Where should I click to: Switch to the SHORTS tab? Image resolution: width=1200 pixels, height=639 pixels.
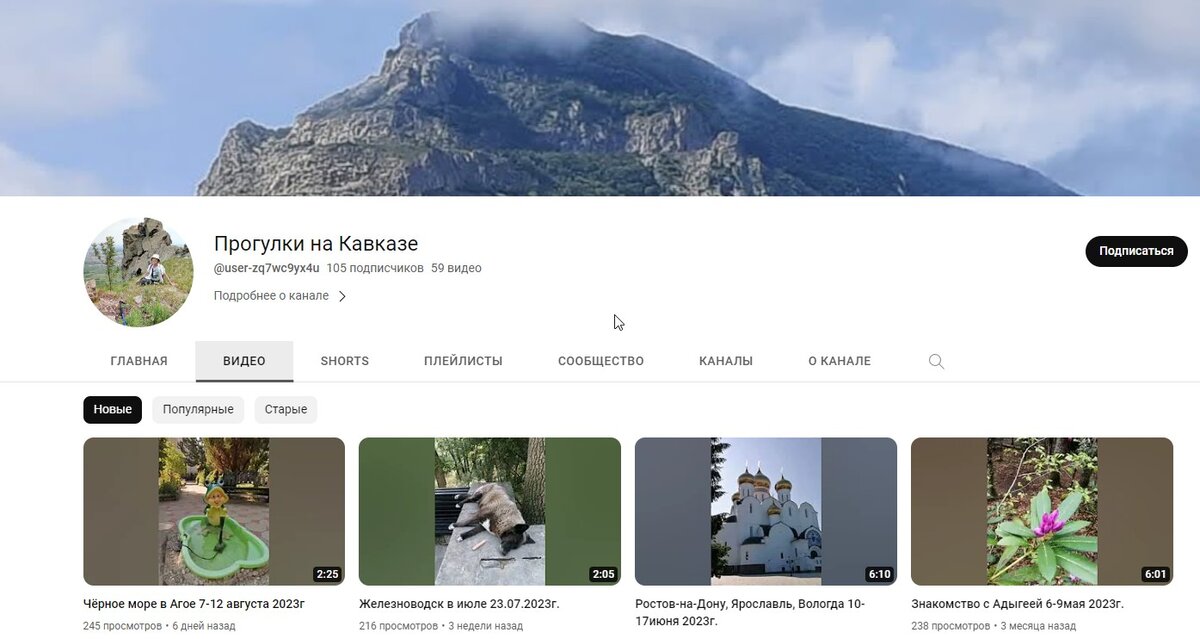pos(344,360)
